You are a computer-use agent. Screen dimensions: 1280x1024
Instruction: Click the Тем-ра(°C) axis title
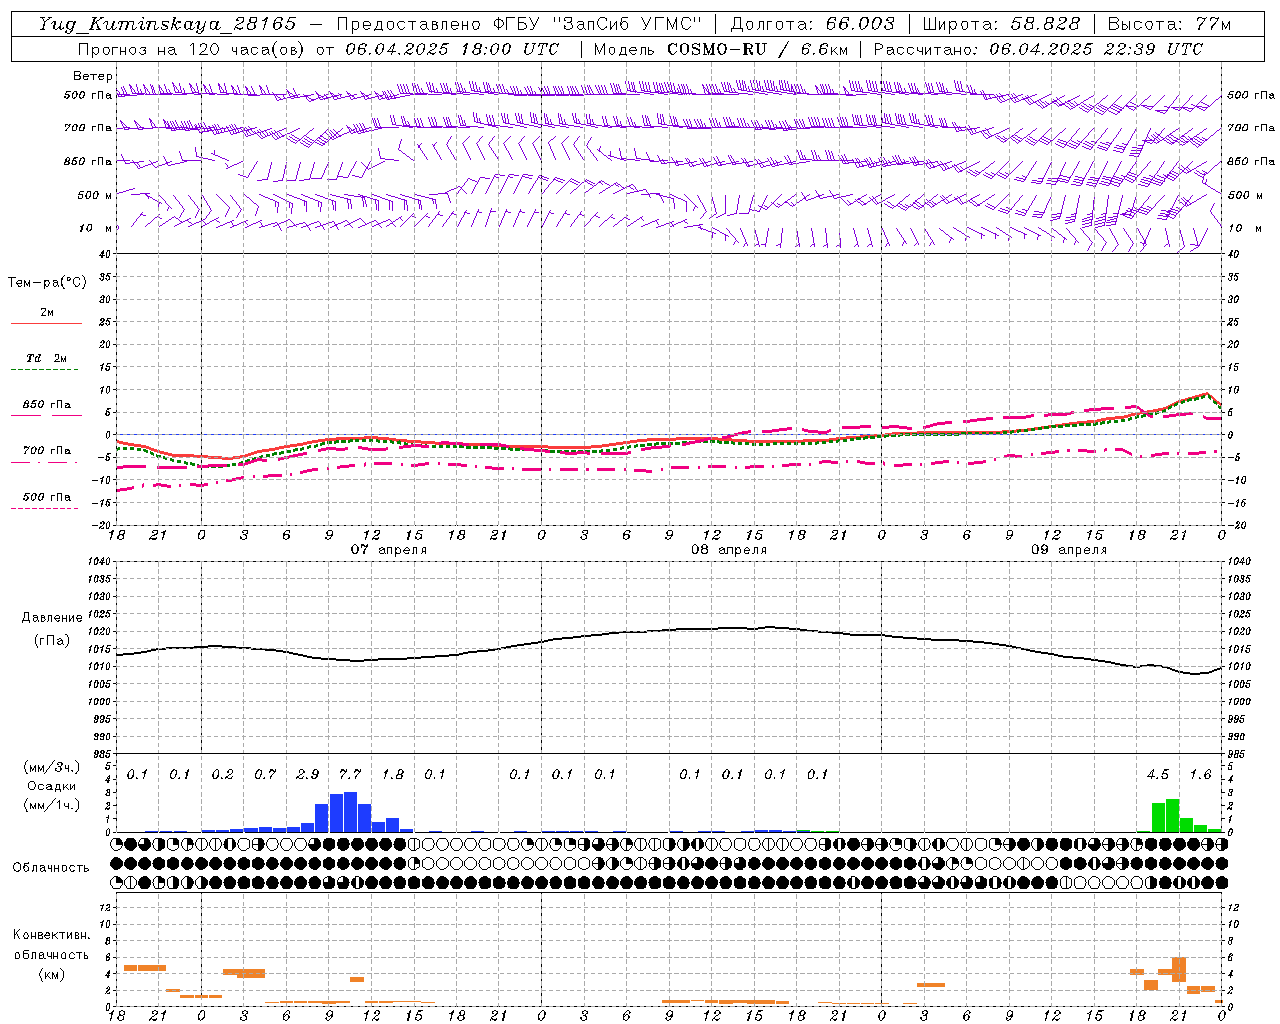[47, 283]
